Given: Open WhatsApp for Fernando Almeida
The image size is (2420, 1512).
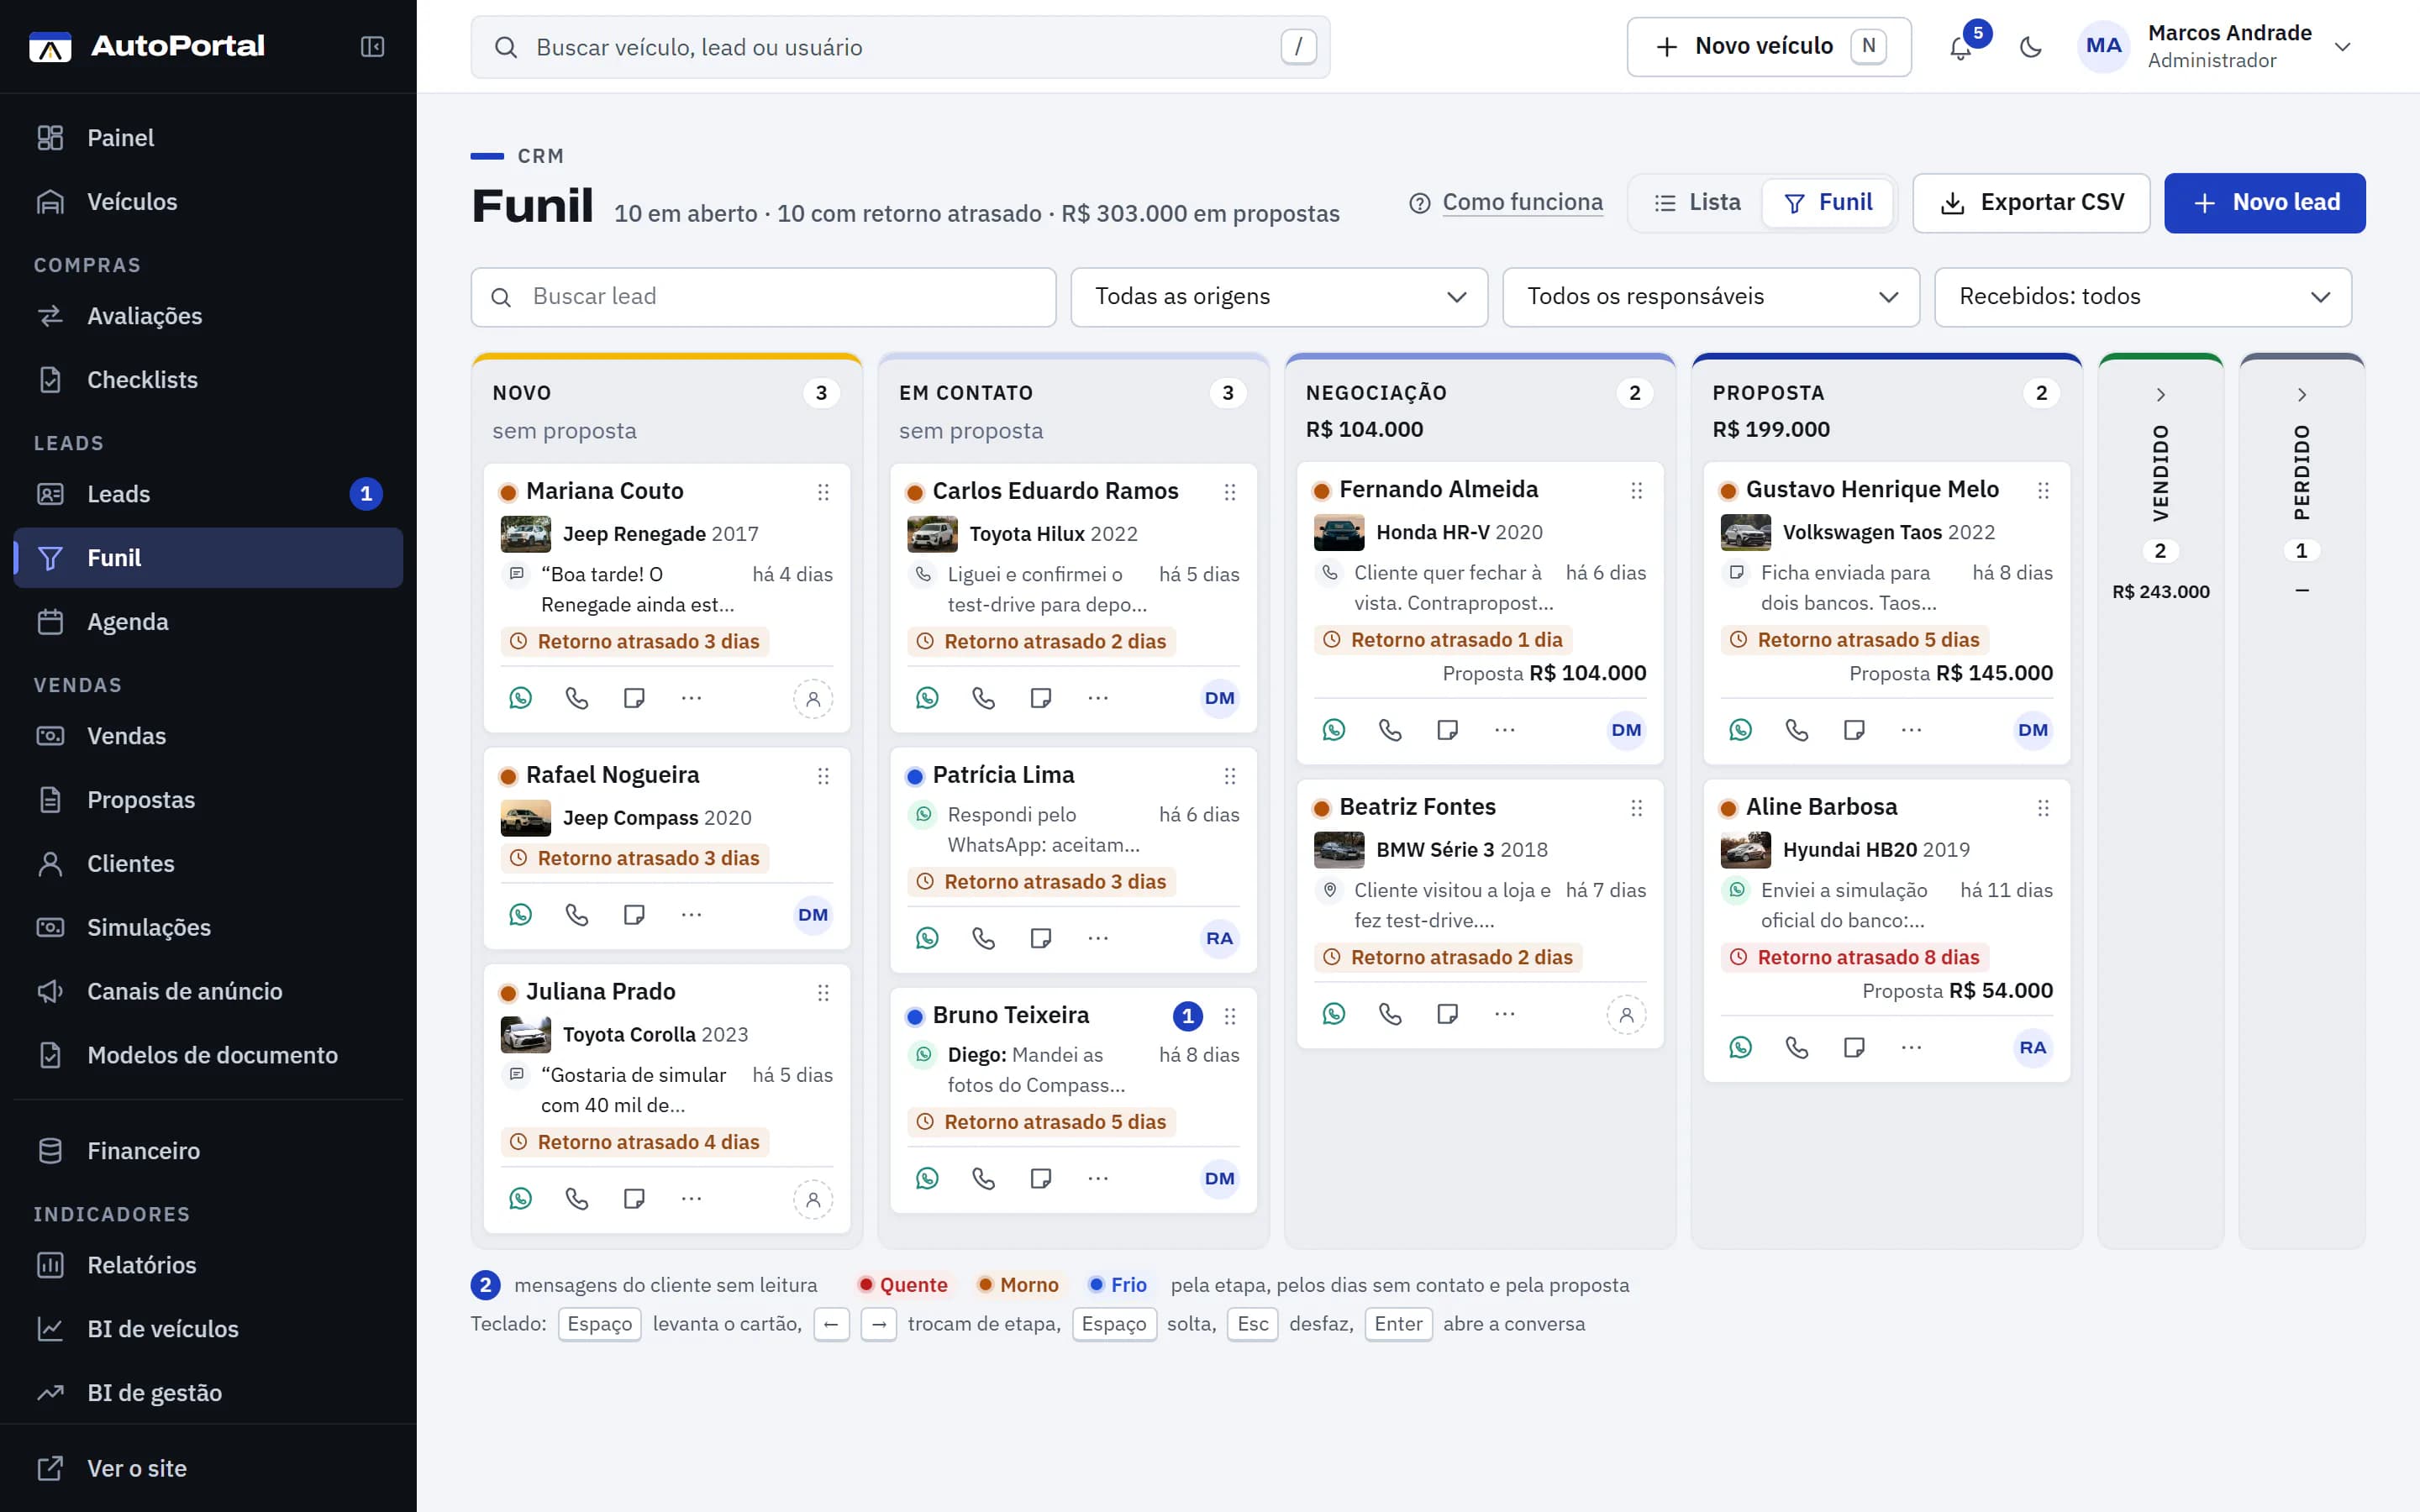Looking at the screenshot, I should point(1334,730).
